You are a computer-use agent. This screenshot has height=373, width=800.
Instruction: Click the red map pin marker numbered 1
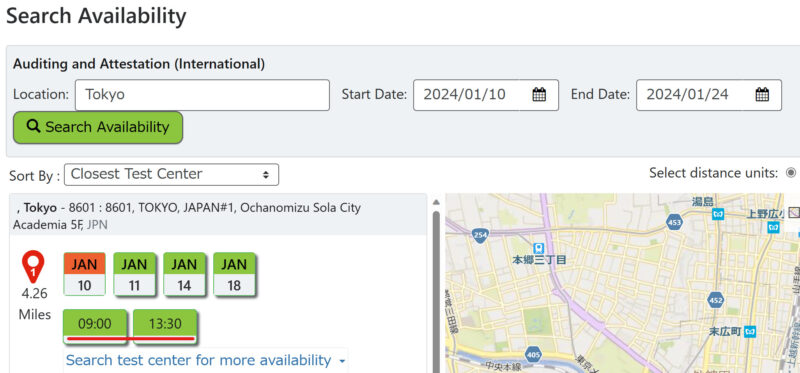33,267
